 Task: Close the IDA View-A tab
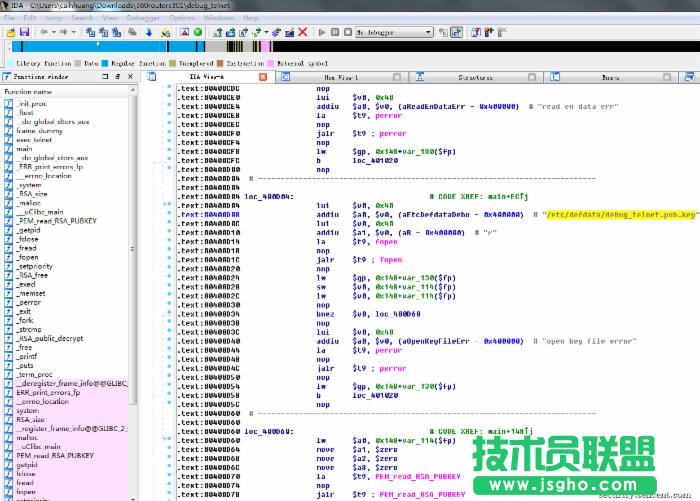[263, 77]
